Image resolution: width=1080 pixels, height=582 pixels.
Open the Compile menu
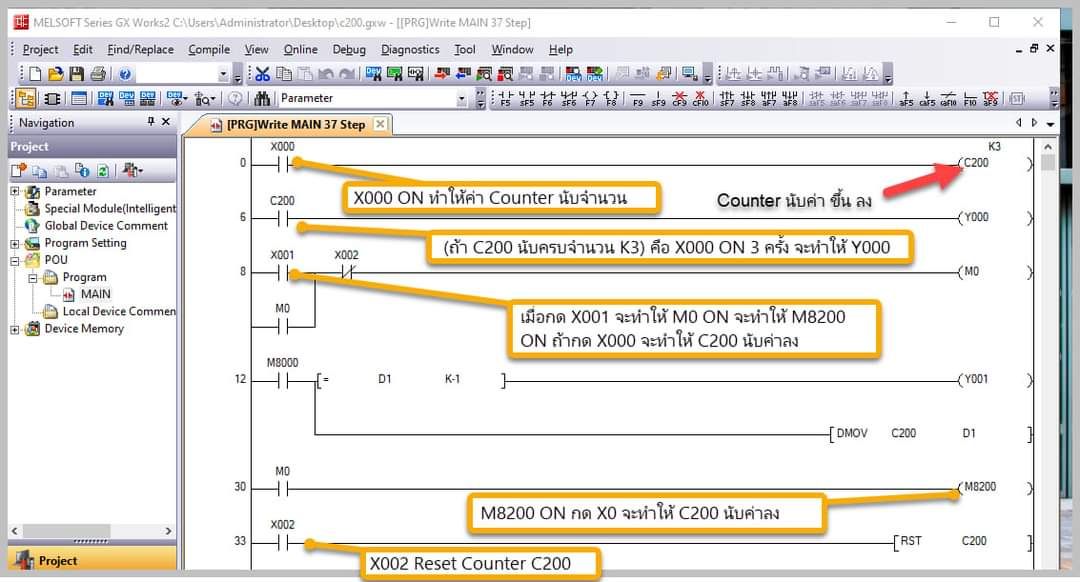pos(209,50)
